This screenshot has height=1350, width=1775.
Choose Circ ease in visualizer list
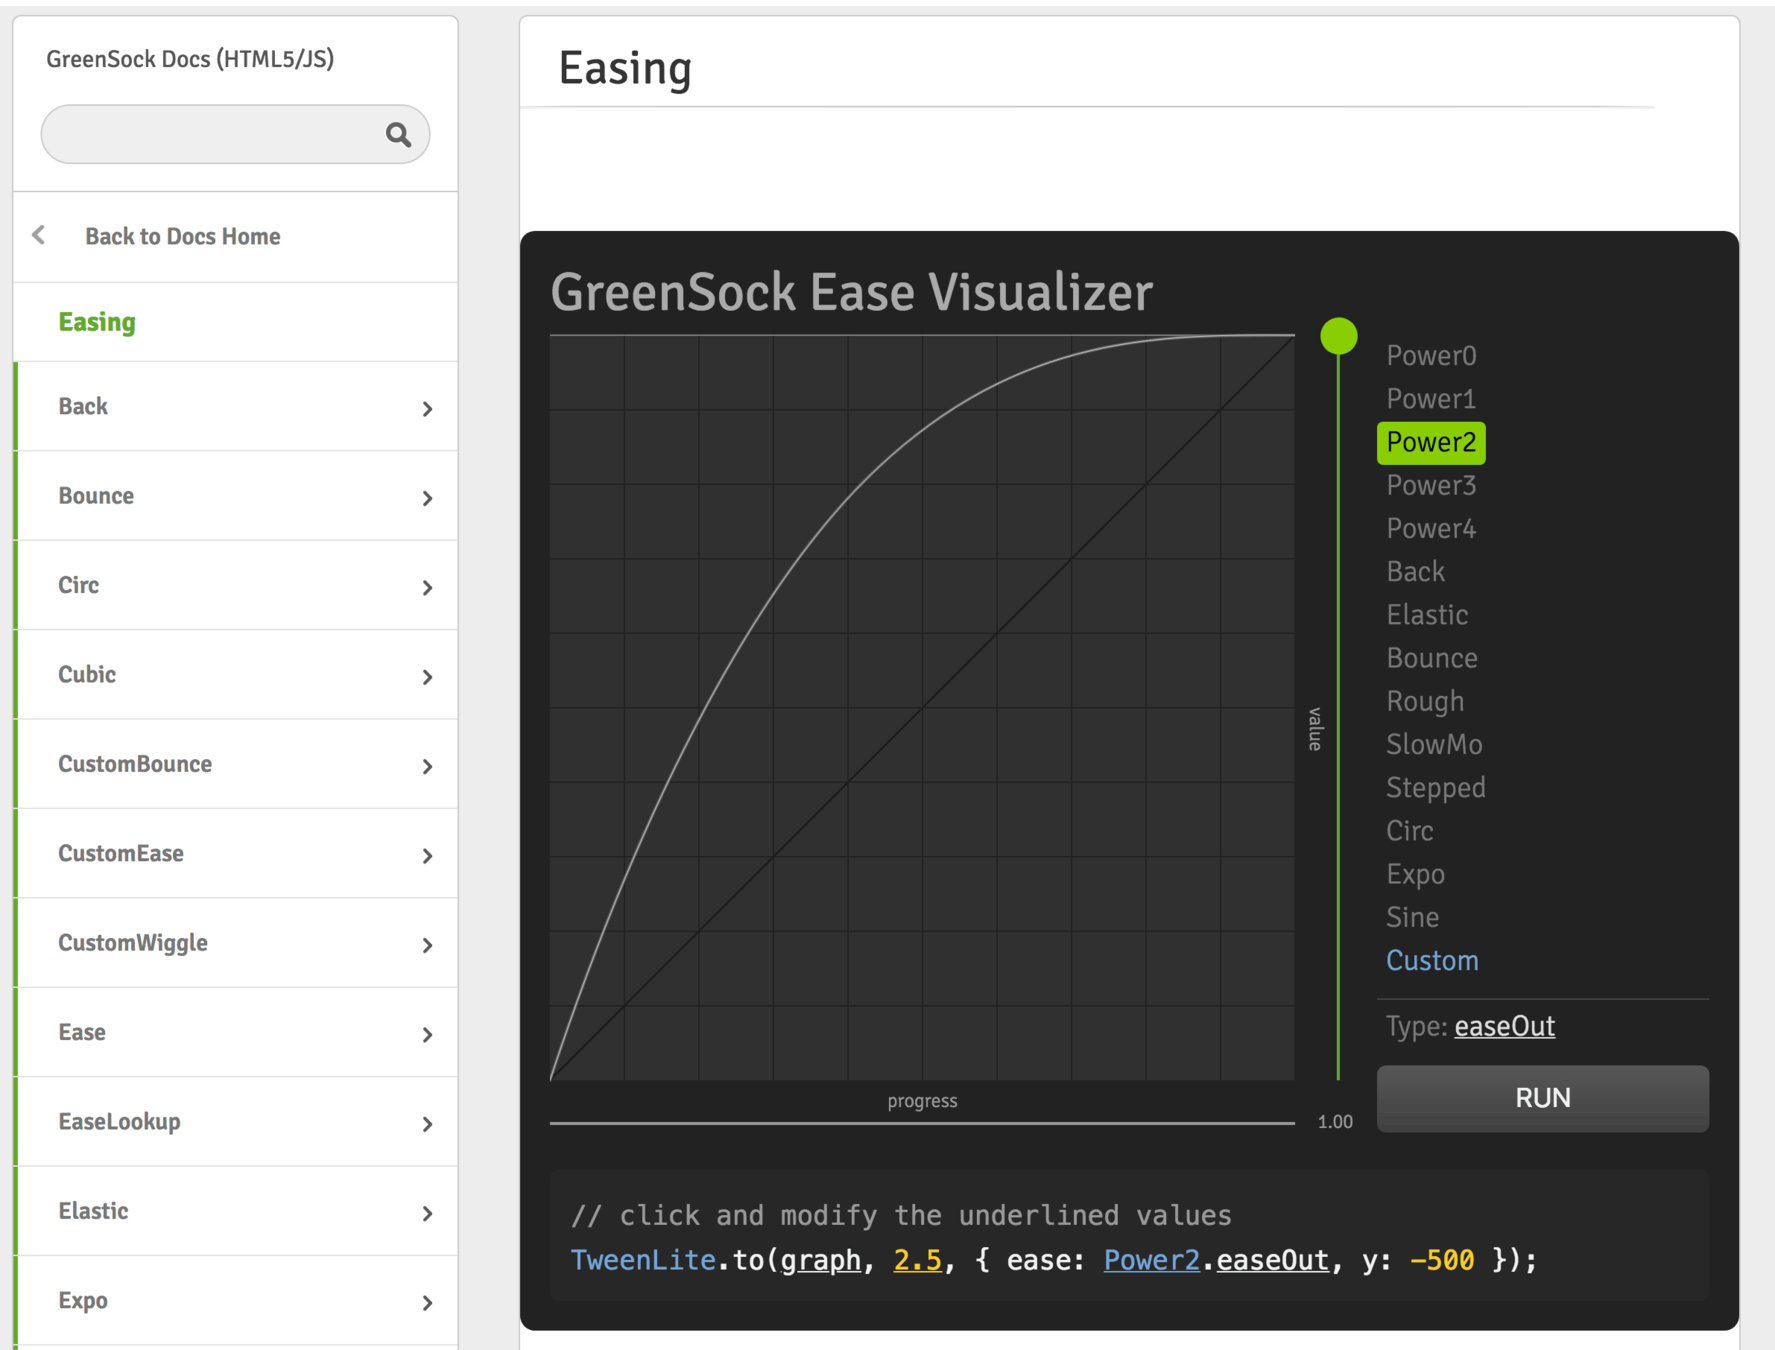1410,831
